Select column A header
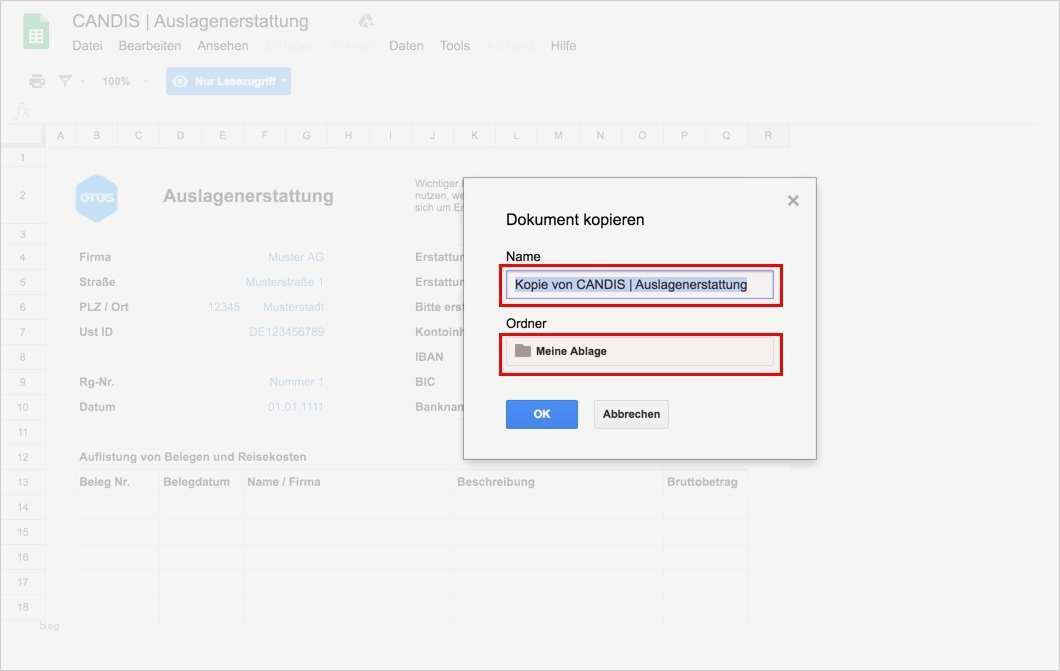Image resolution: width=1060 pixels, height=671 pixels. coord(60,135)
